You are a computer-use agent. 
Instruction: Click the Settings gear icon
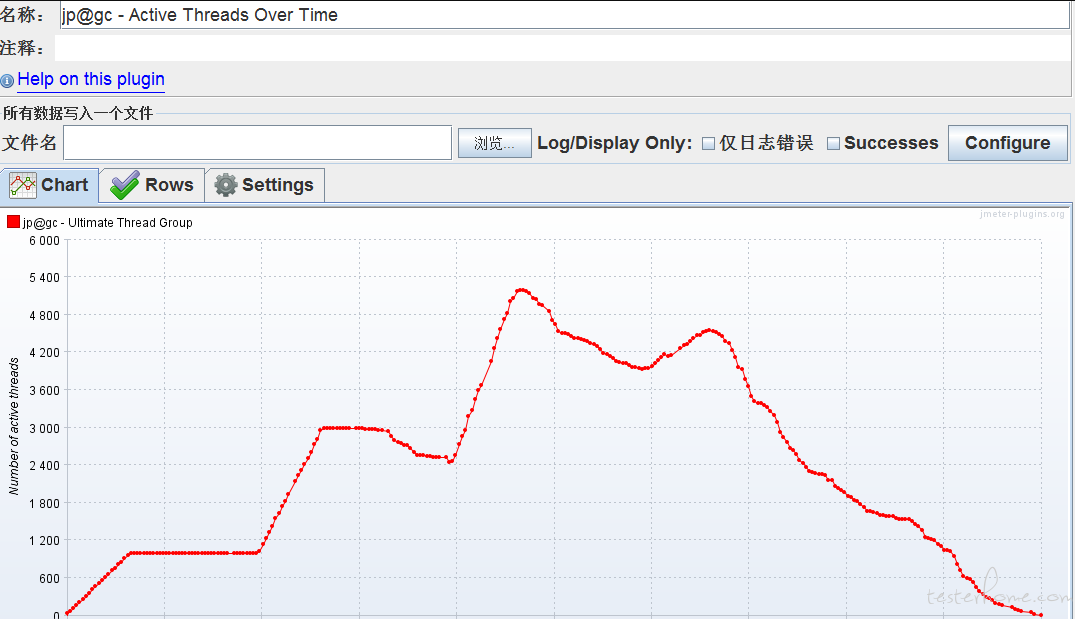tap(226, 185)
